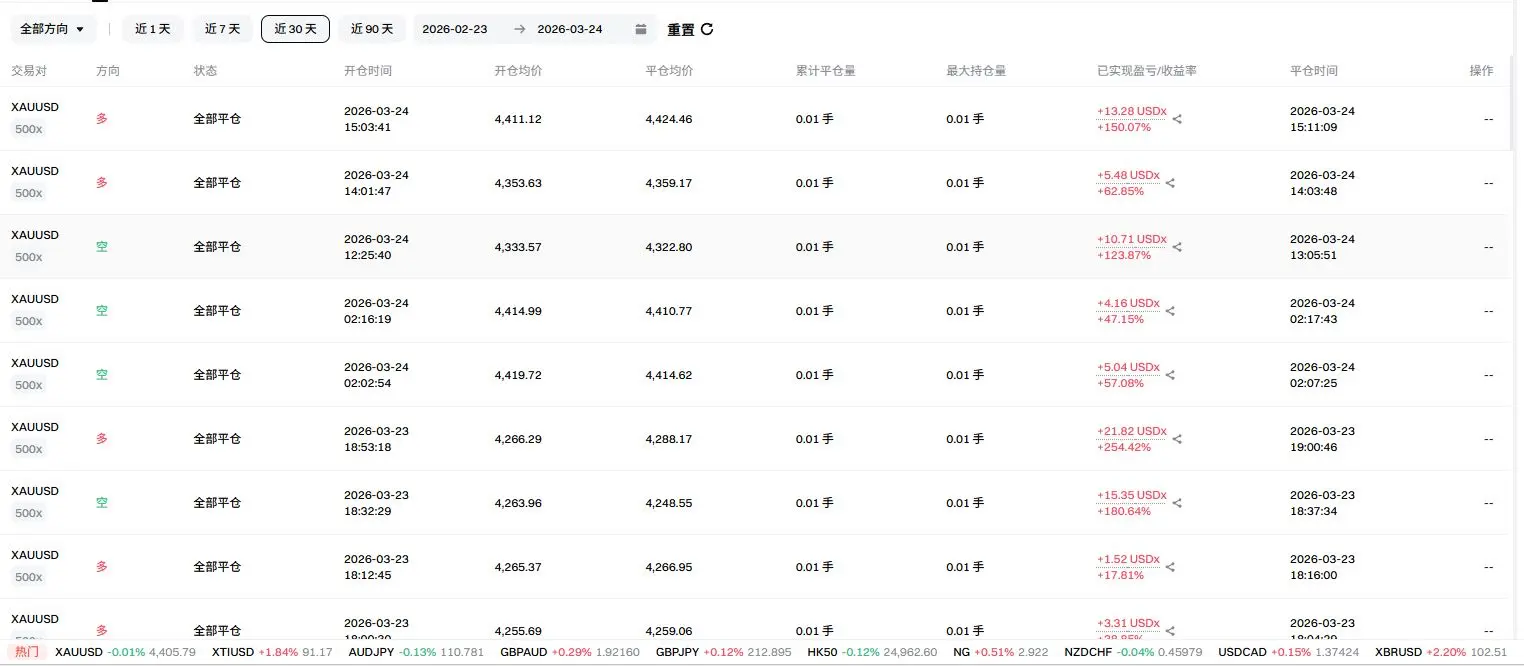Click open time 2026-03-23 18:53:18

[x=376, y=439]
